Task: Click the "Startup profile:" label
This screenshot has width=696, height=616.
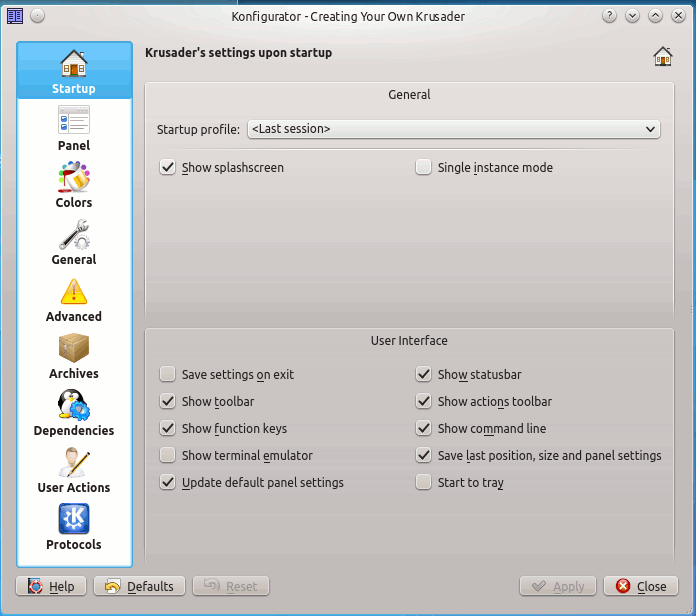Action: point(198,130)
